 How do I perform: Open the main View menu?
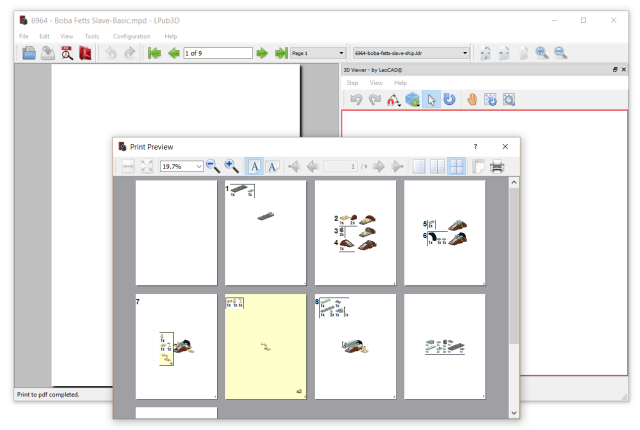pos(67,36)
